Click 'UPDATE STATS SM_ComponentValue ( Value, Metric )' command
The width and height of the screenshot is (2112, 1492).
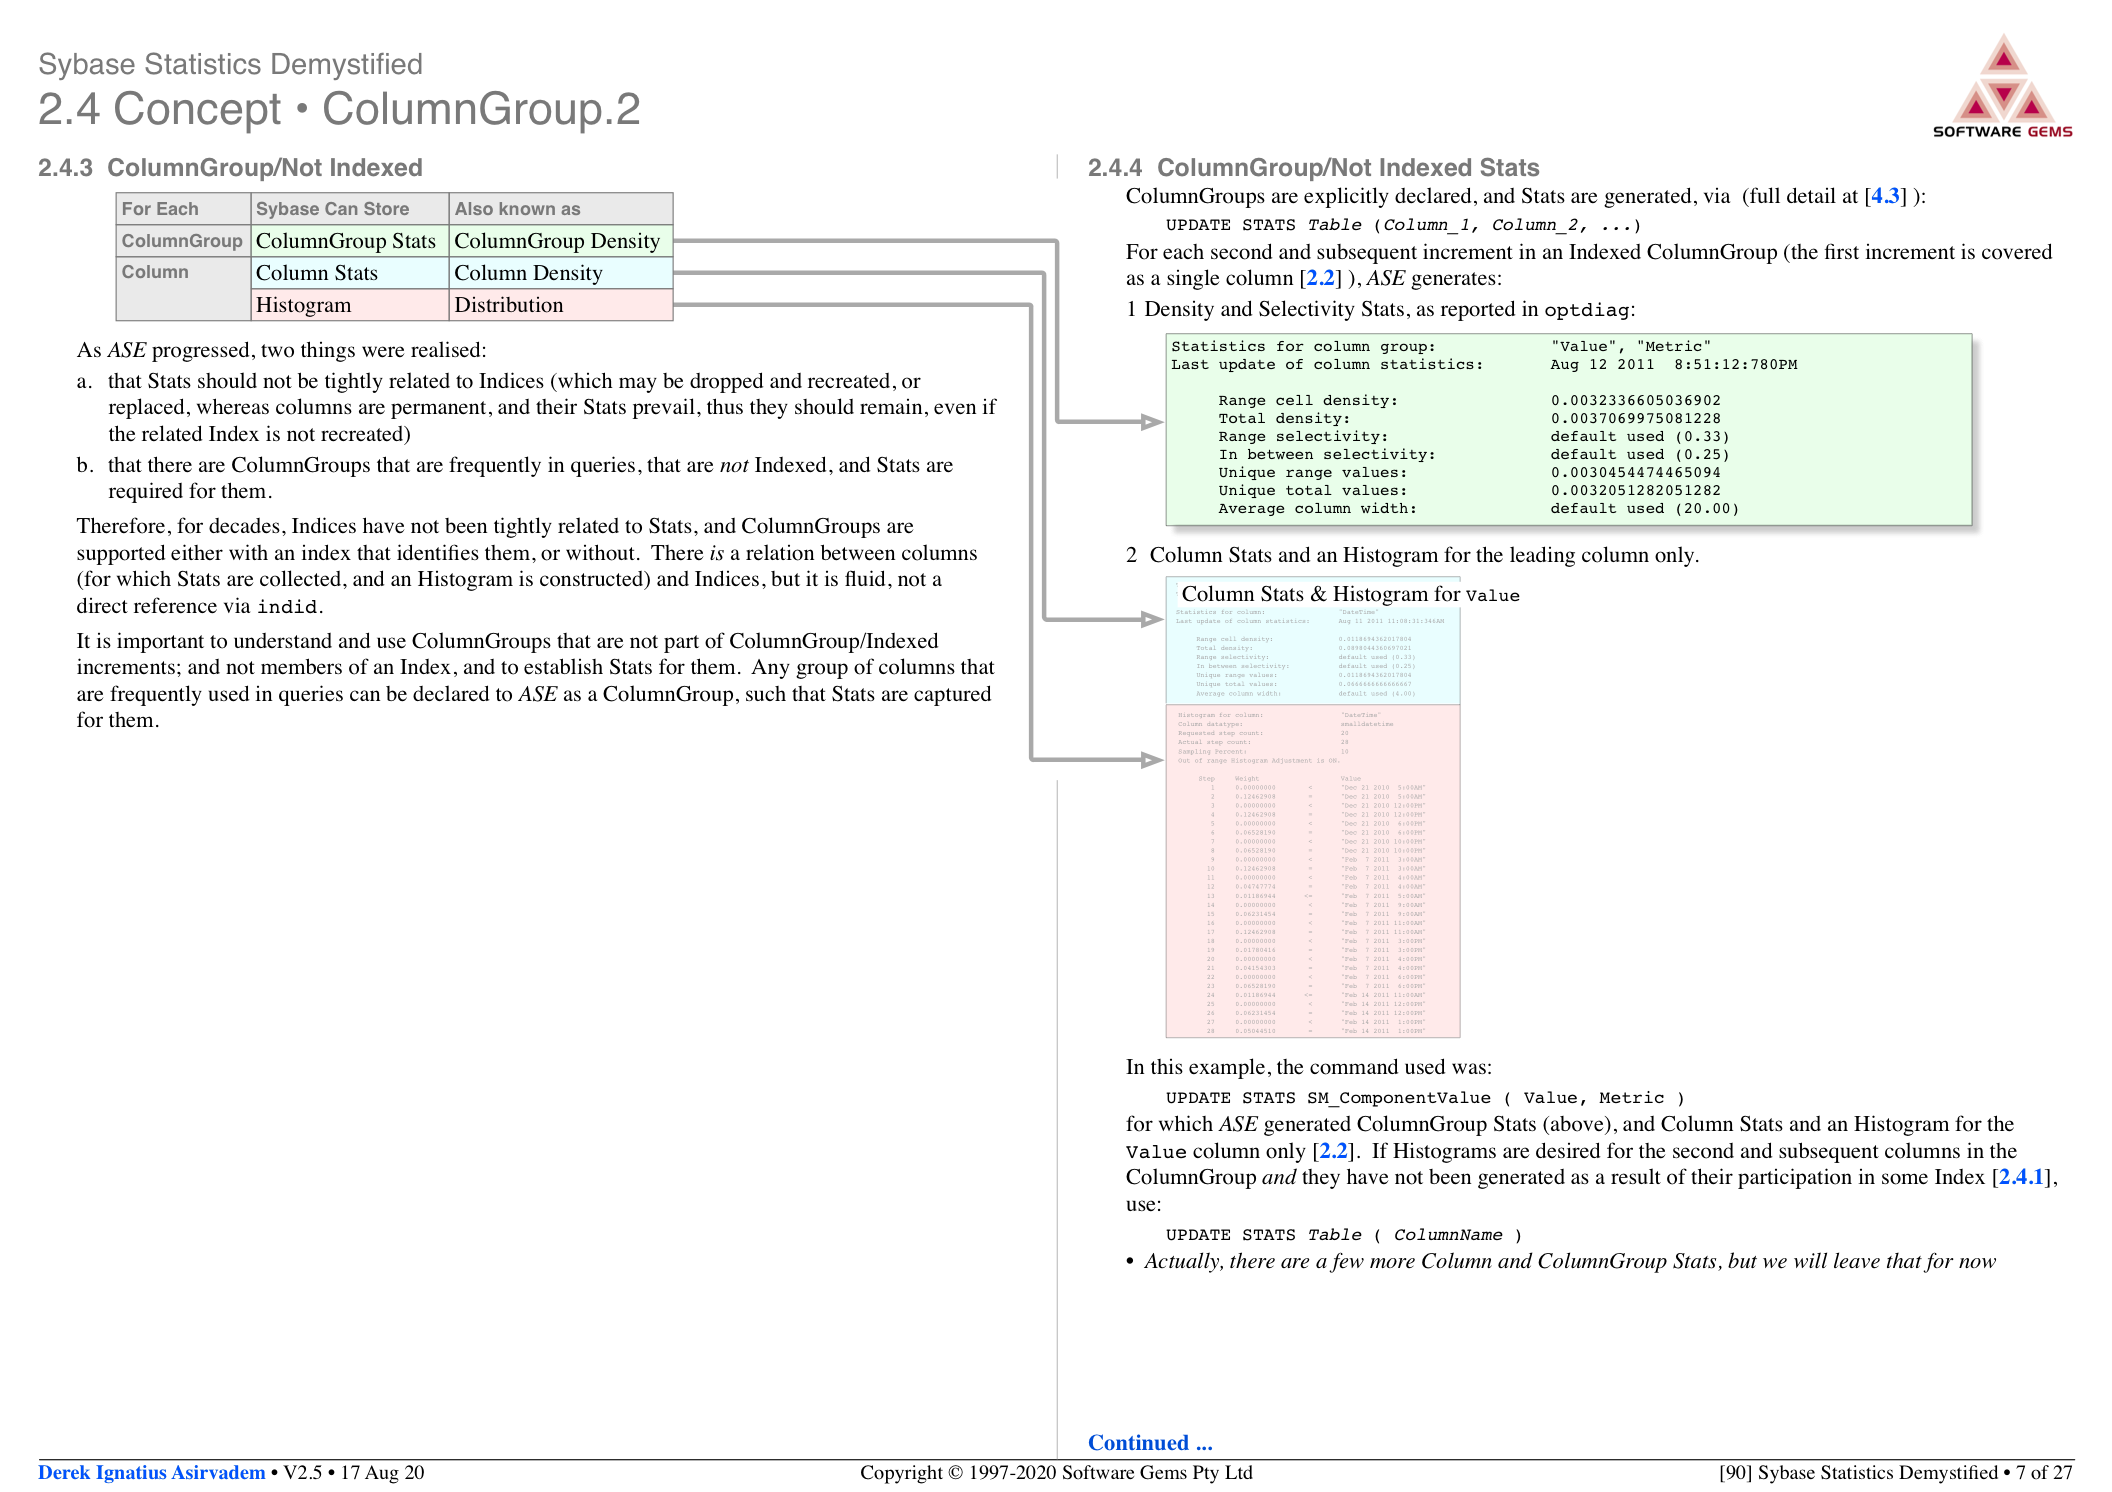click(x=1426, y=1098)
